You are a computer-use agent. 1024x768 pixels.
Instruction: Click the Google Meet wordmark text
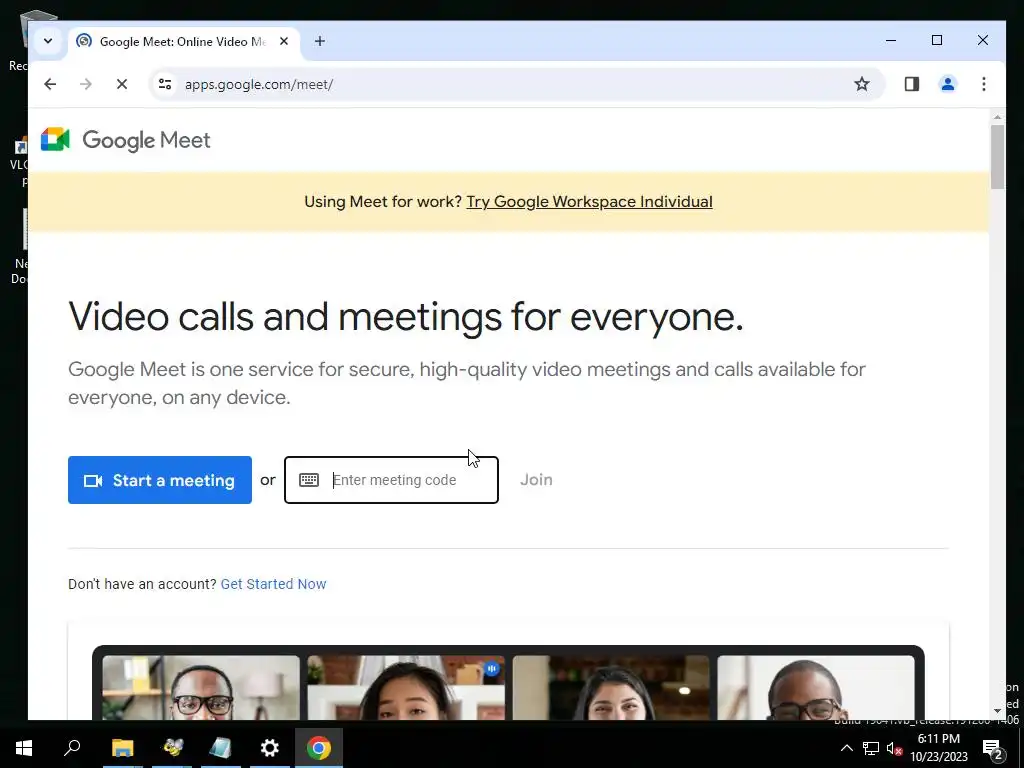[x=146, y=140]
